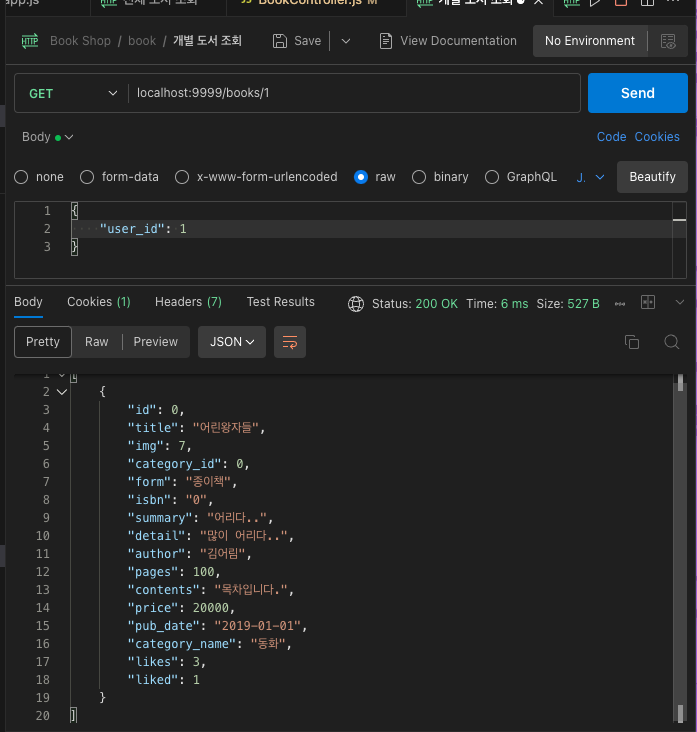Open the response Cookies (1) tab
Screen dimensions: 697x732
tap(99, 303)
